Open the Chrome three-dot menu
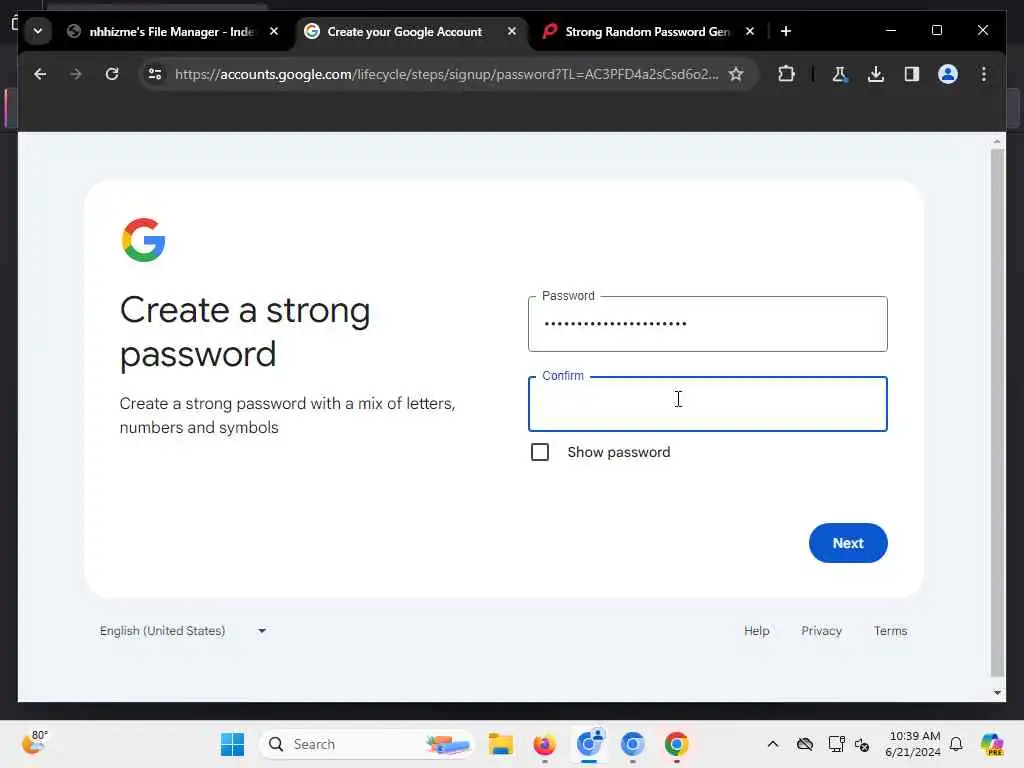 (x=984, y=74)
